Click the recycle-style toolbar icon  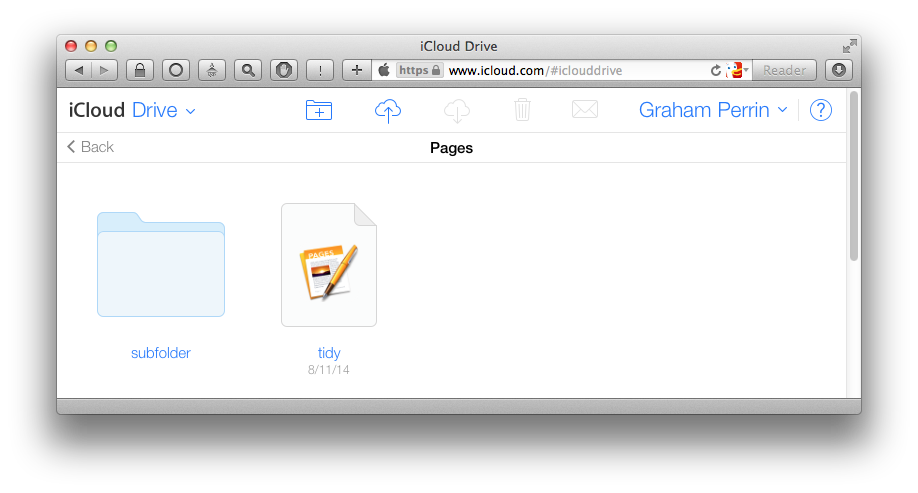(212, 70)
